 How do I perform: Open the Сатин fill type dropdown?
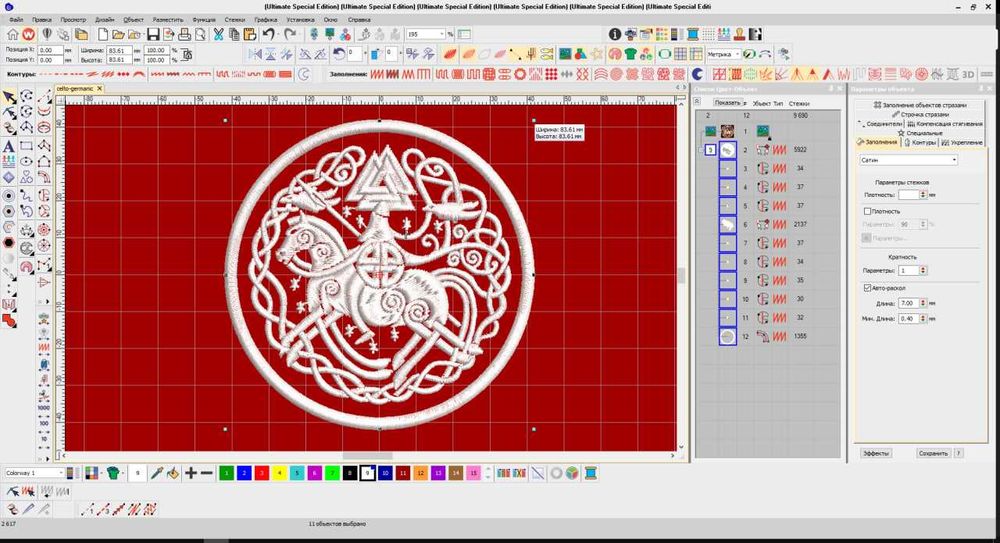pyautogui.click(x=908, y=160)
